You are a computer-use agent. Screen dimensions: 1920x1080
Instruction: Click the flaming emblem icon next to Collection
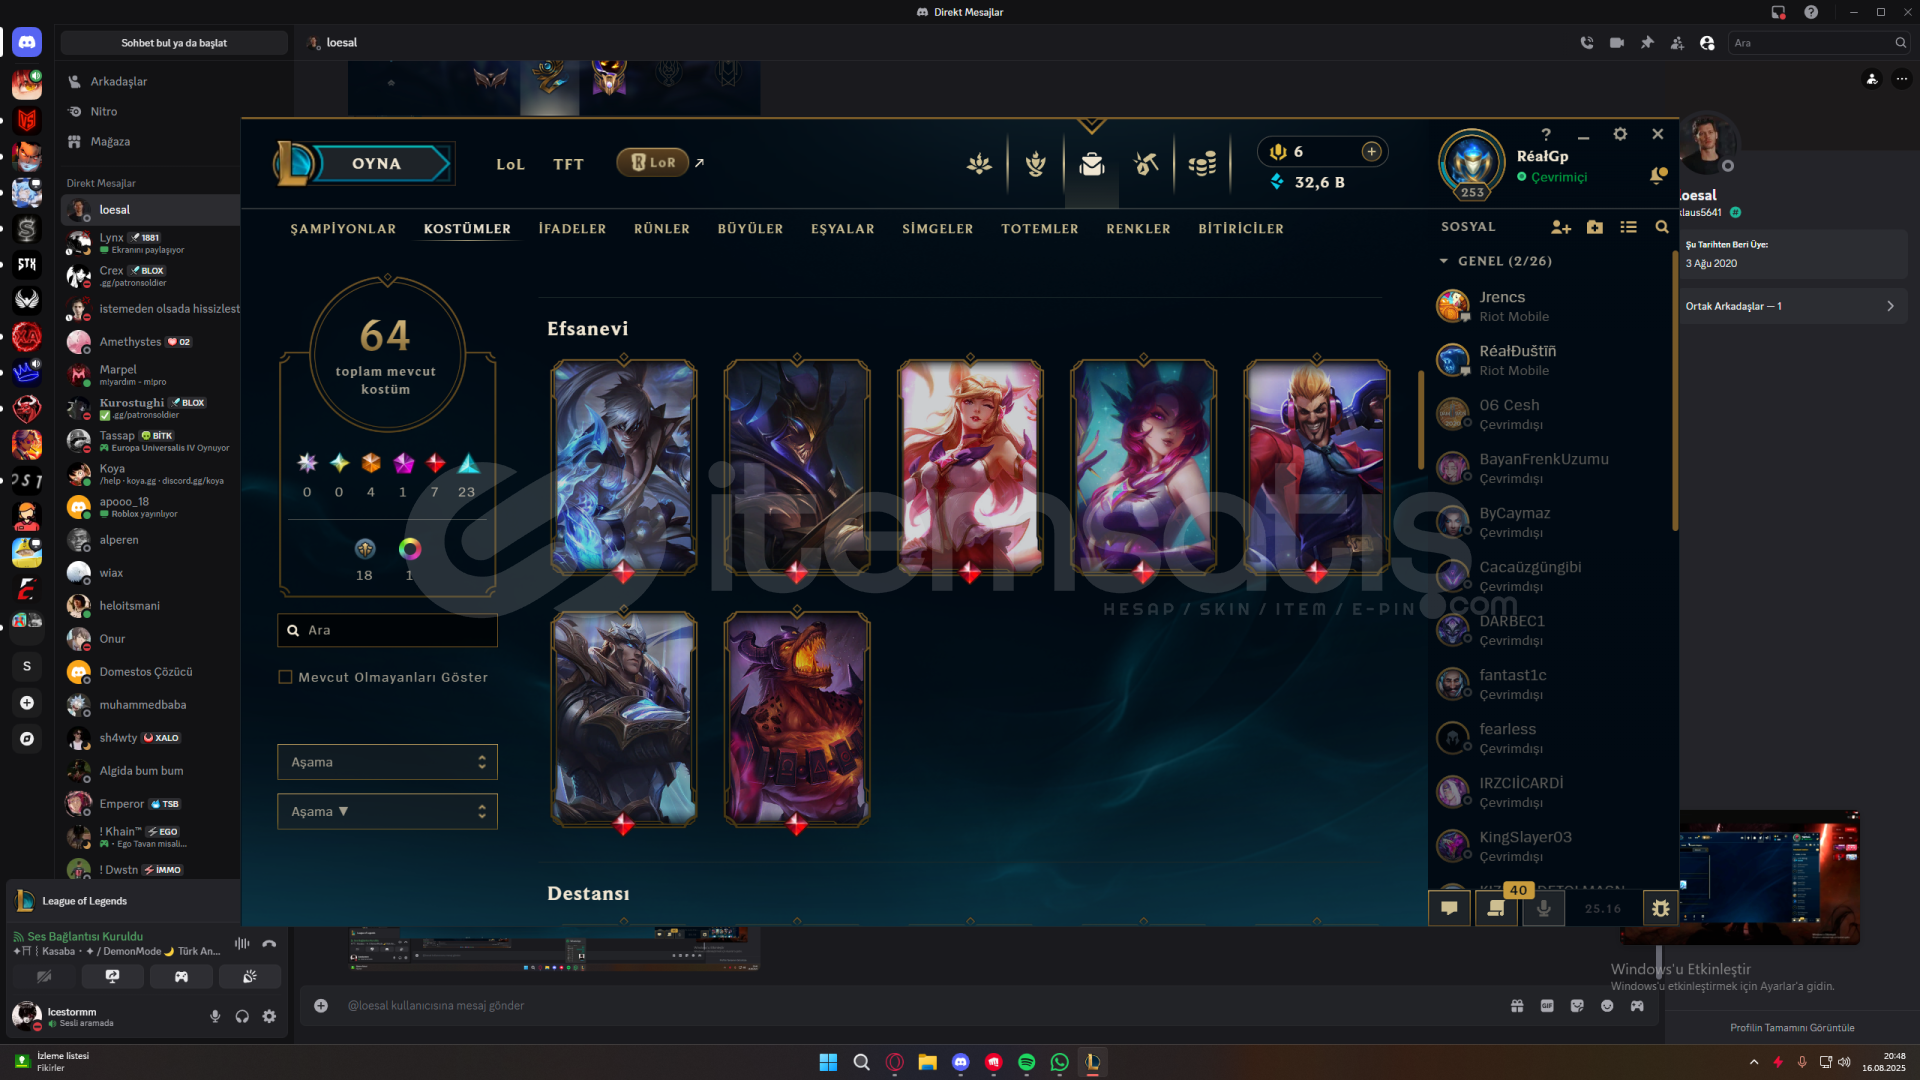pos(1036,164)
